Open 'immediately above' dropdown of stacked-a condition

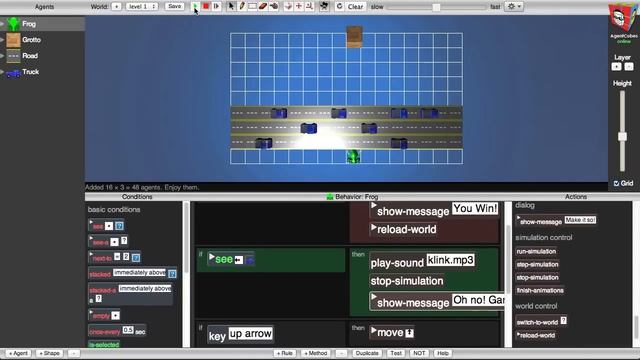(x=145, y=289)
